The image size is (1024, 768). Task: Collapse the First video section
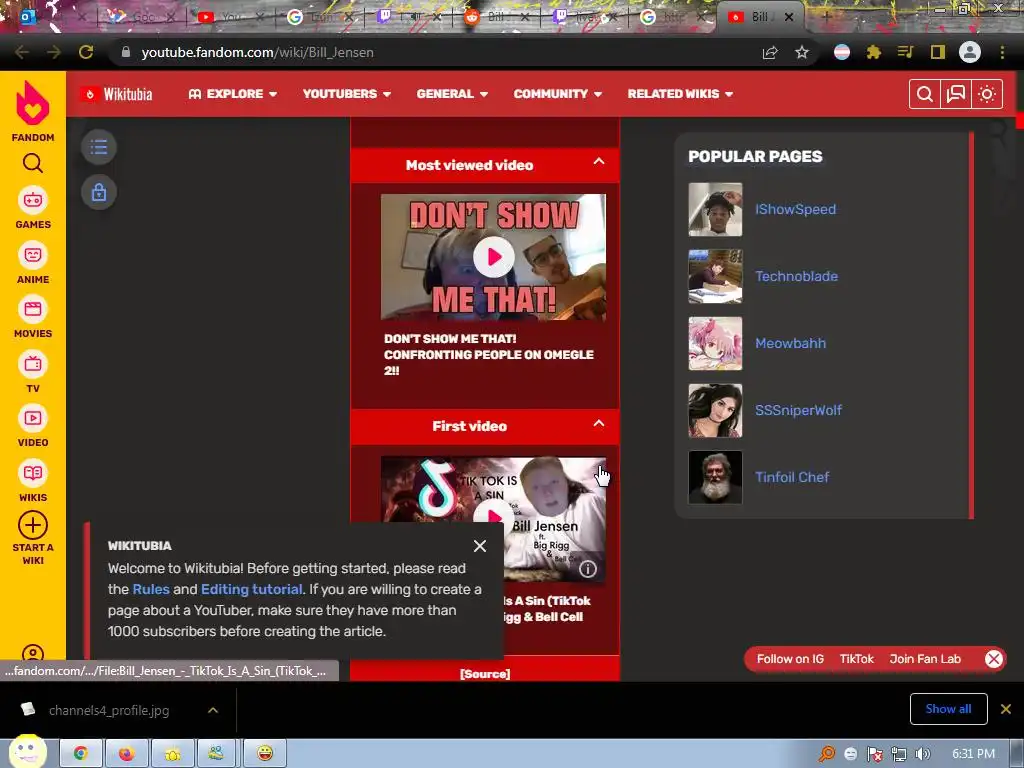click(x=599, y=423)
